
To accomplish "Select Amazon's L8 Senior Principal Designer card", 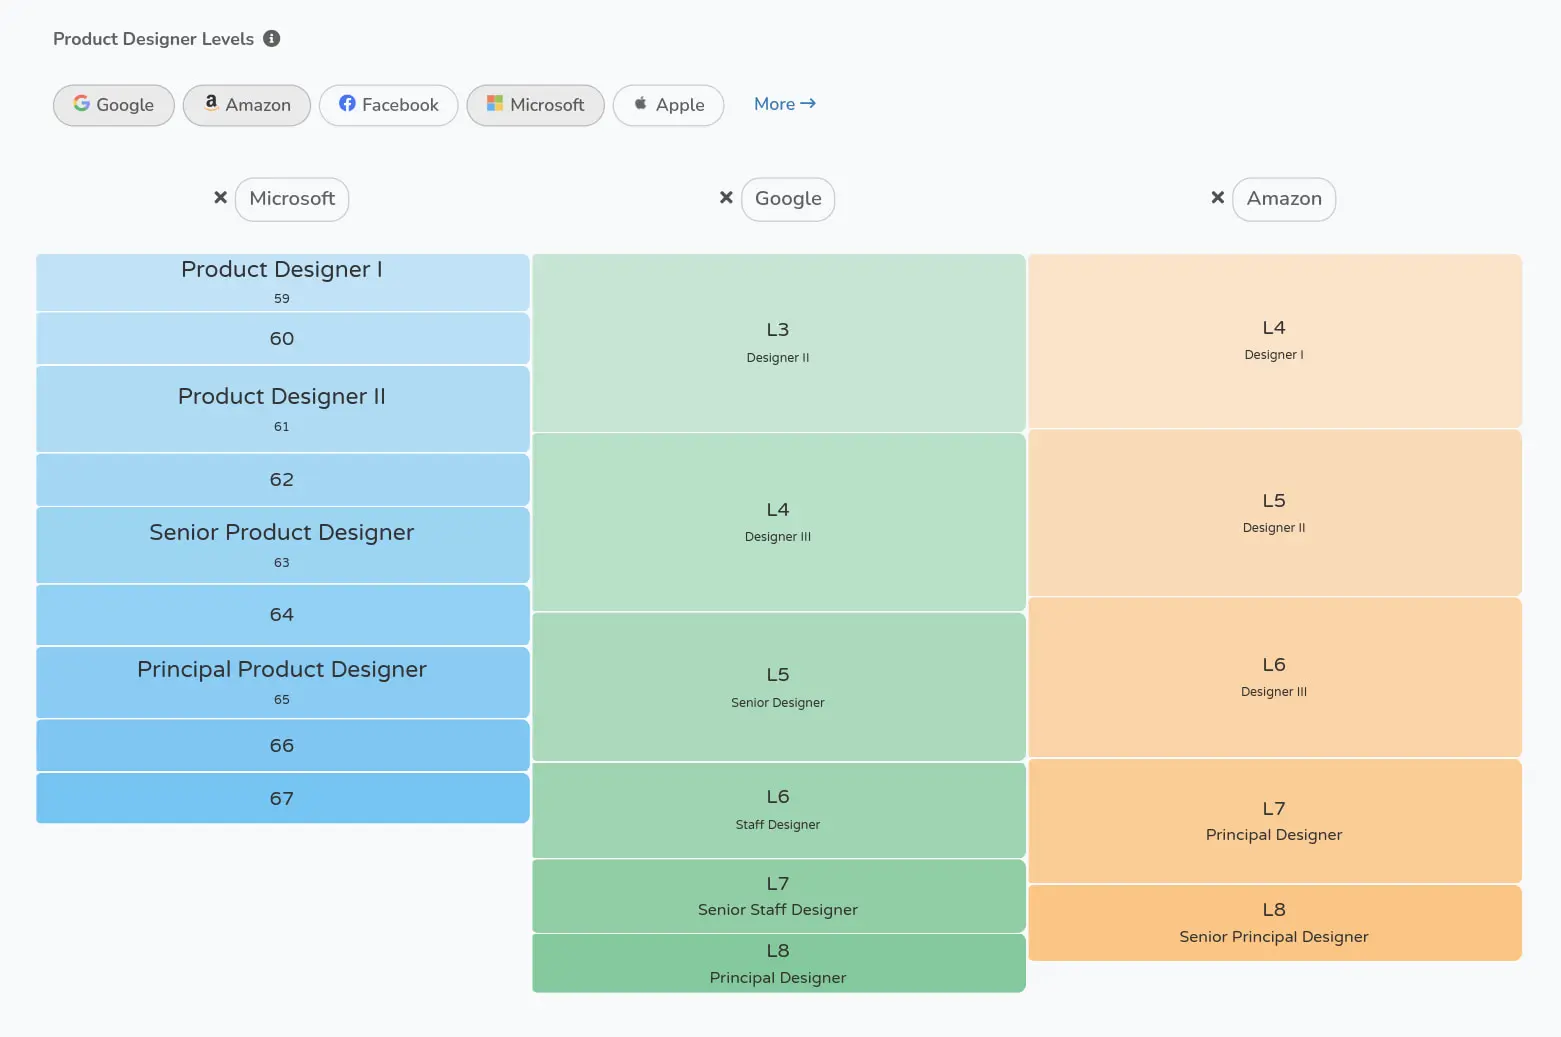I will [1273, 922].
